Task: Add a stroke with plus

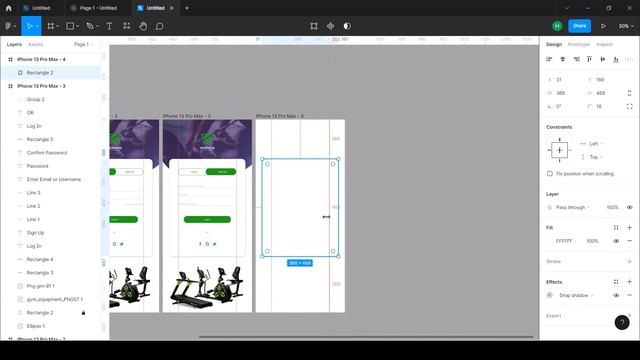Action: point(629,261)
